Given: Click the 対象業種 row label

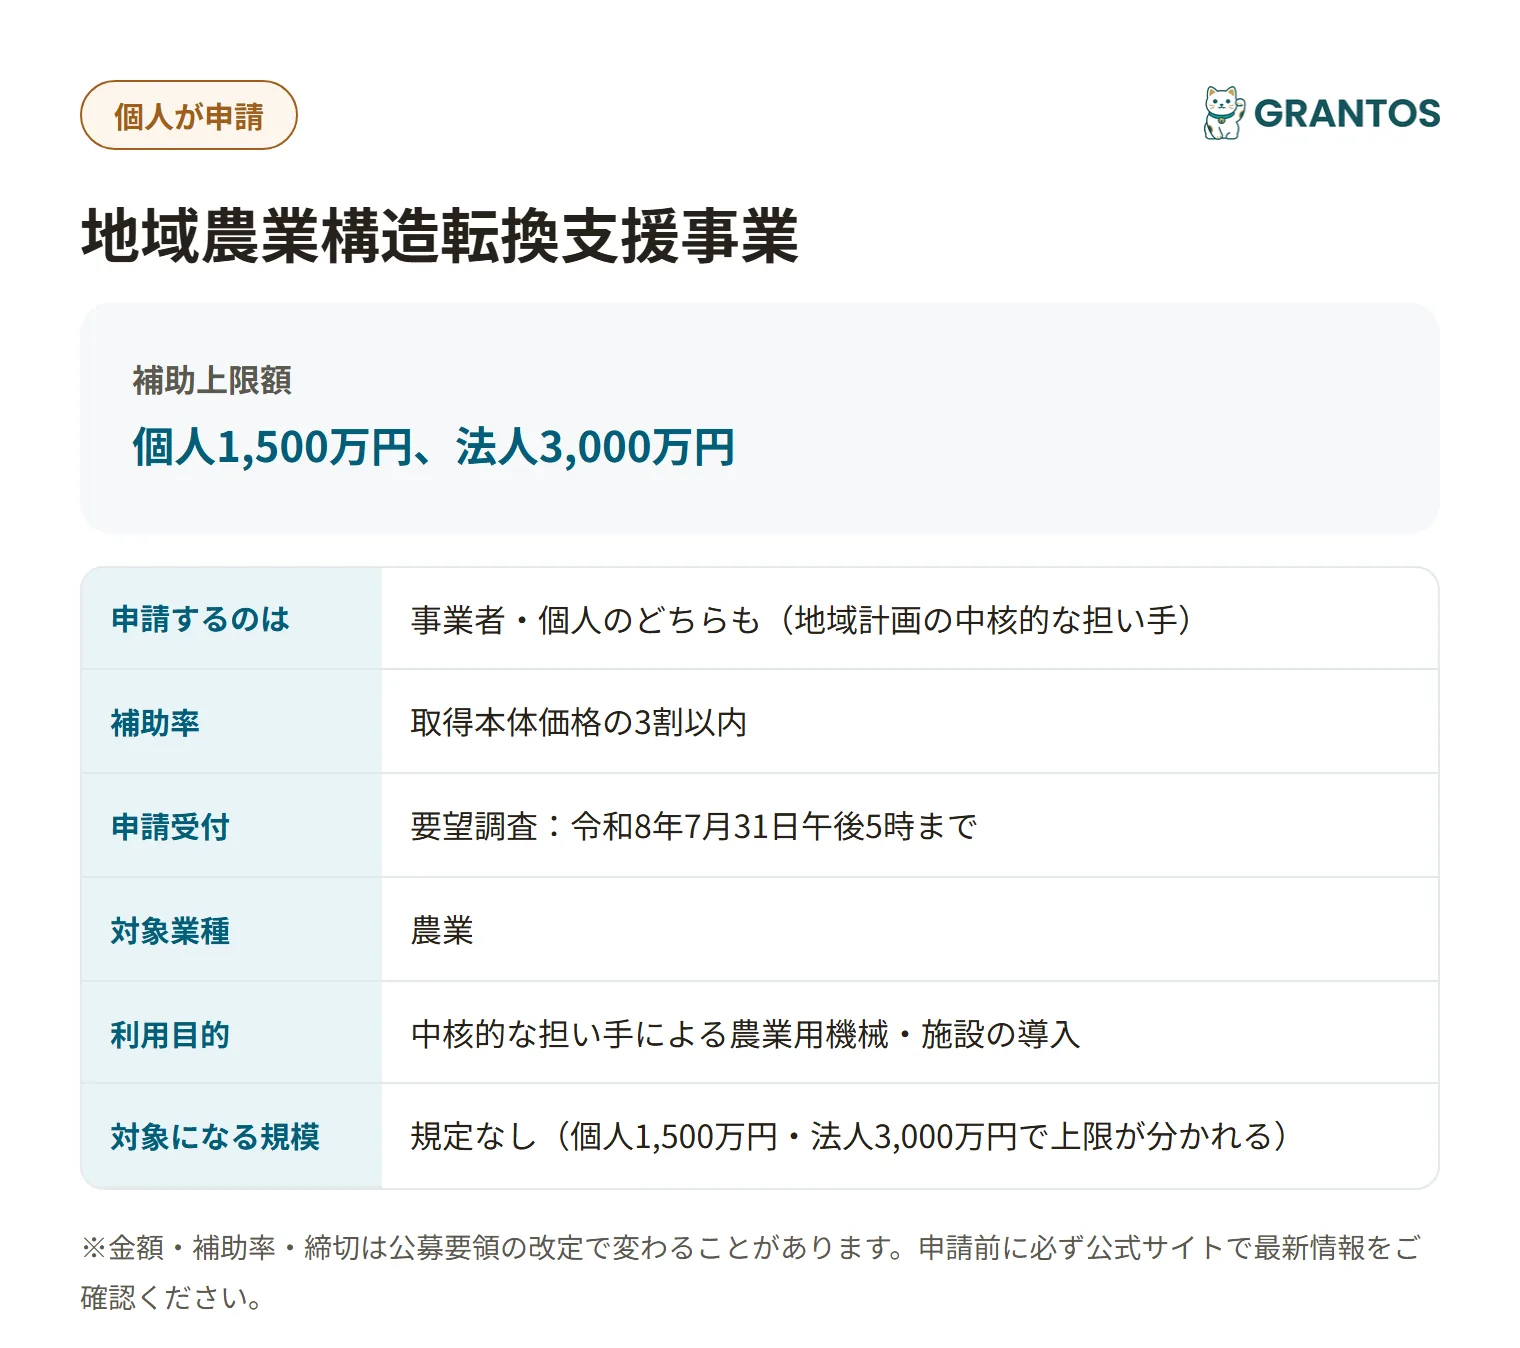Looking at the screenshot, I should pos(170,931).
